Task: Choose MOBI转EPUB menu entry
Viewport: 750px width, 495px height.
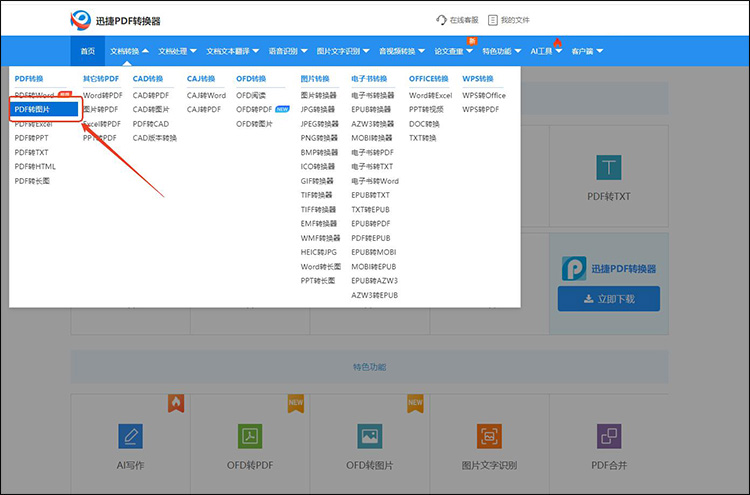Action: (374, 266)
